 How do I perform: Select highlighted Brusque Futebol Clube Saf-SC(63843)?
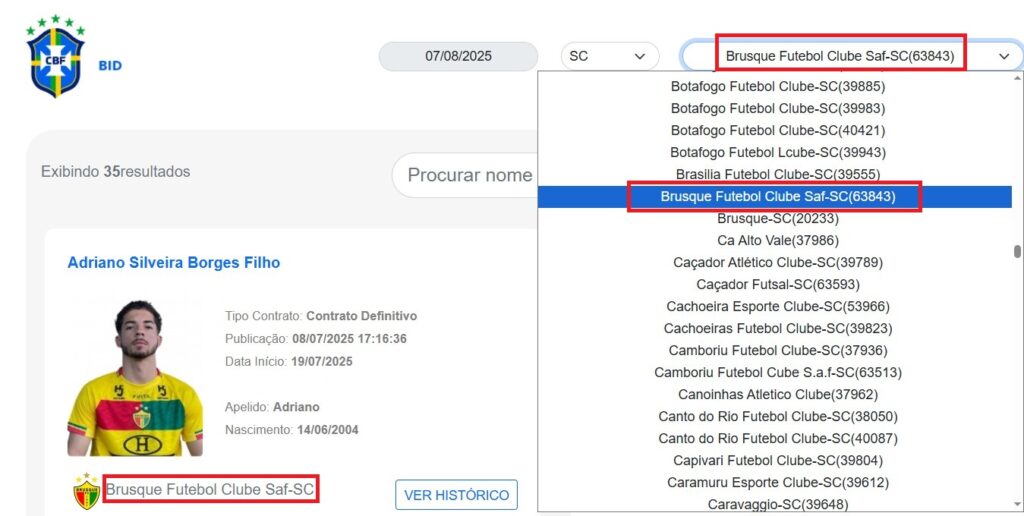click(x=778, y=197)
